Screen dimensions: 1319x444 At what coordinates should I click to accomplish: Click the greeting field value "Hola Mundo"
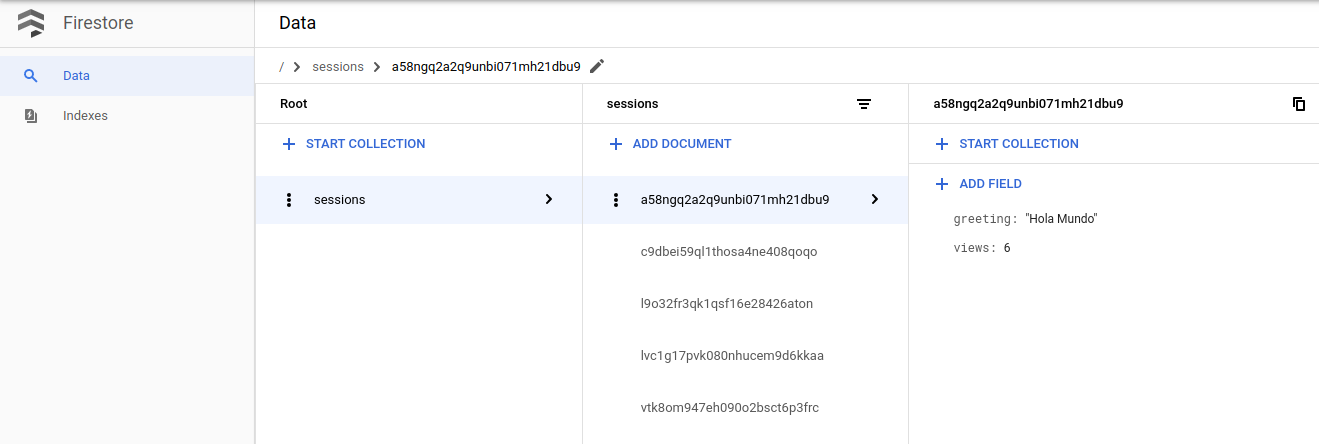tap(1061, 219)
